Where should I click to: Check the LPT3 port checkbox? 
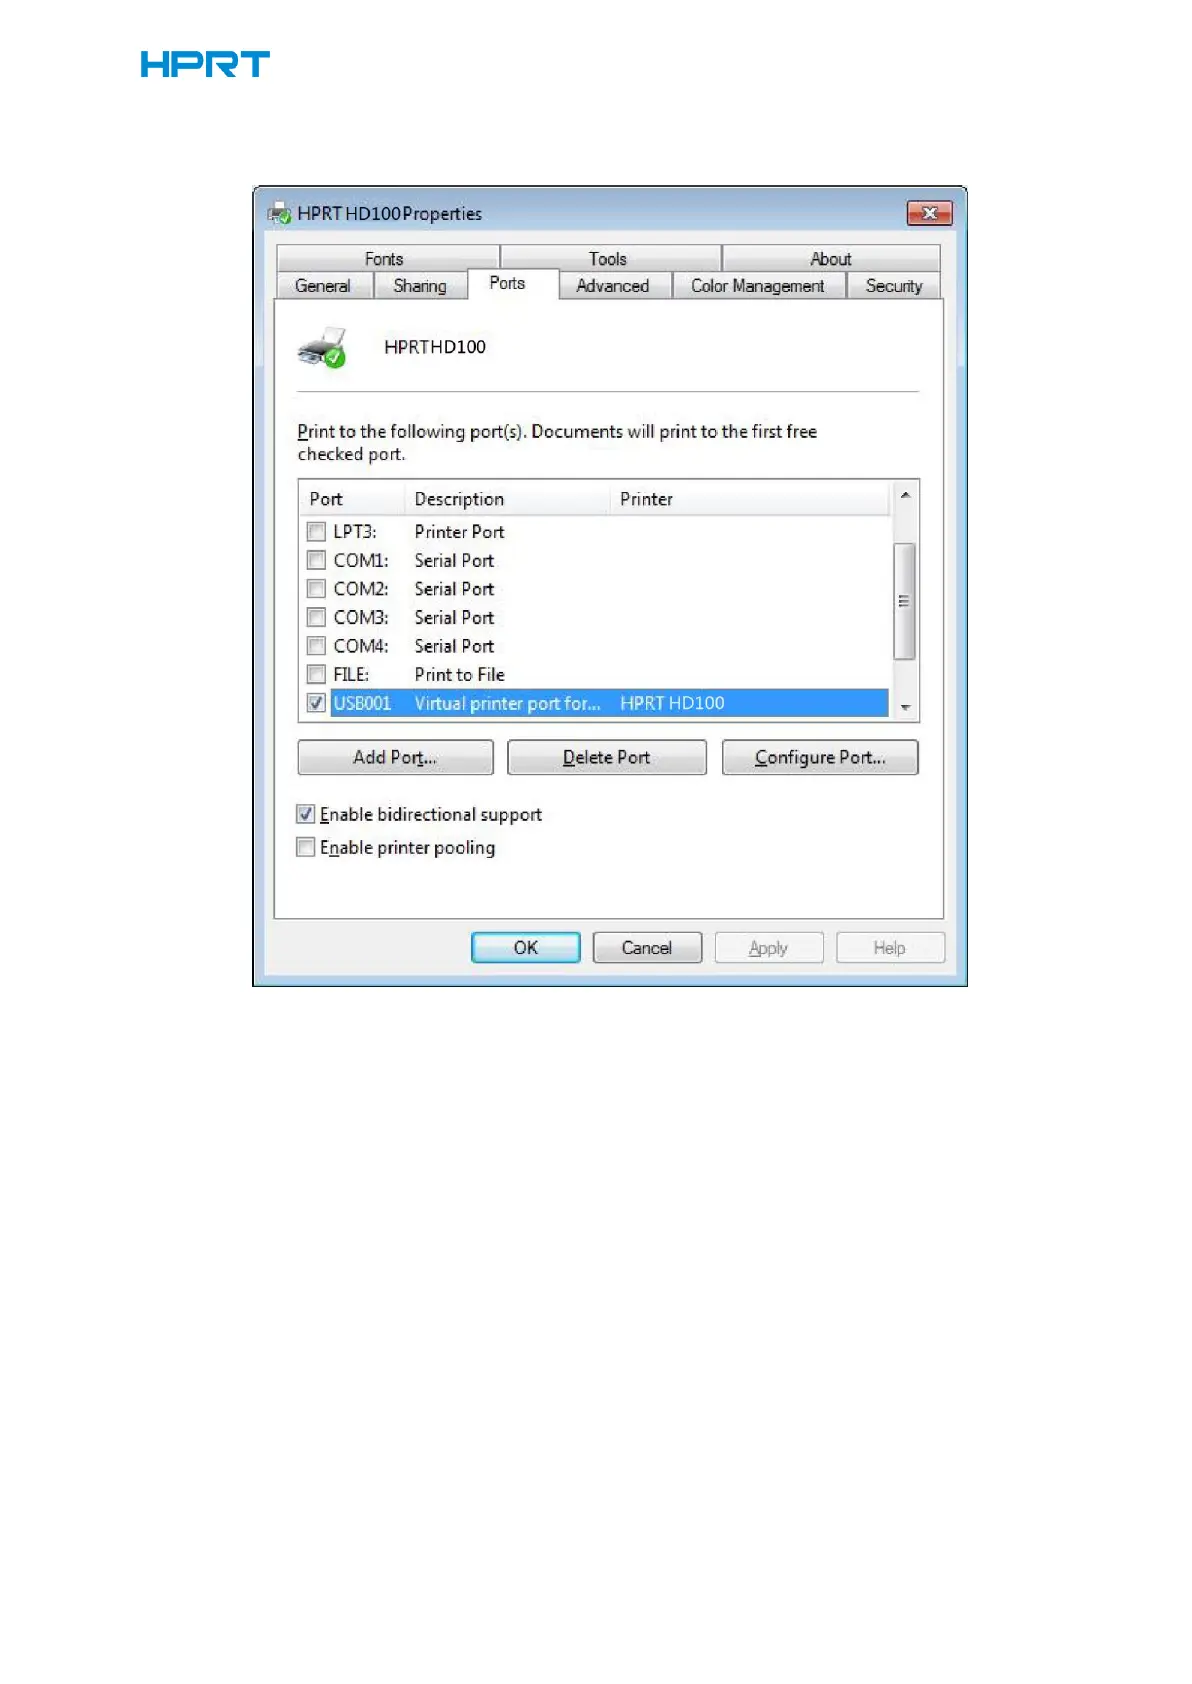(316, 531)
